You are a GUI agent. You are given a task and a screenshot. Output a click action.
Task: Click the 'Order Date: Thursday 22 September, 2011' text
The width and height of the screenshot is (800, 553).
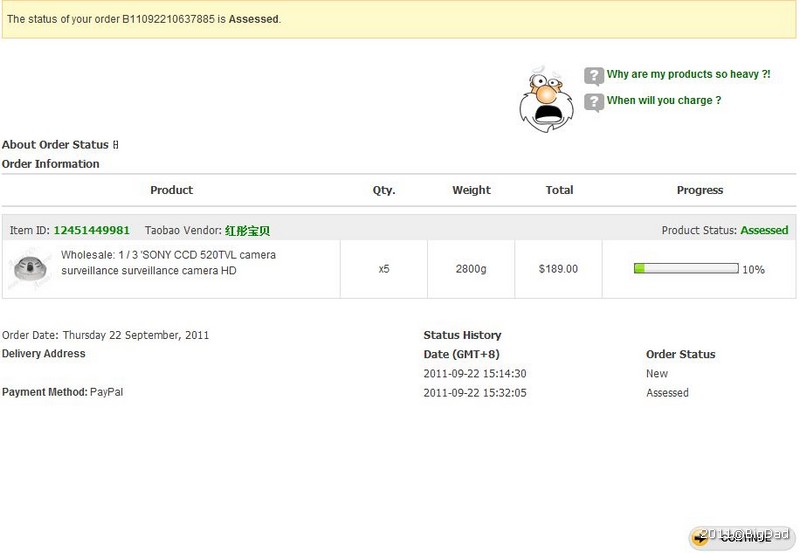tap(105, 335)
